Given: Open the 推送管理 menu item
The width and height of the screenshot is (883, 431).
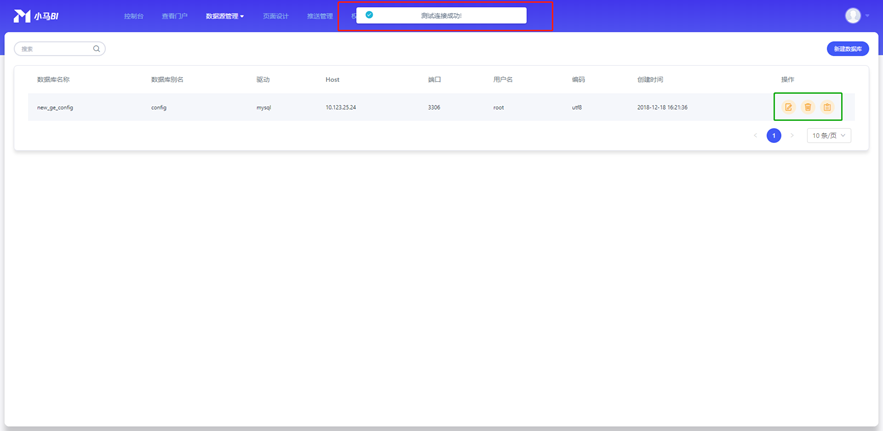Looking at the screenshot, I should (x=319, y=16).
